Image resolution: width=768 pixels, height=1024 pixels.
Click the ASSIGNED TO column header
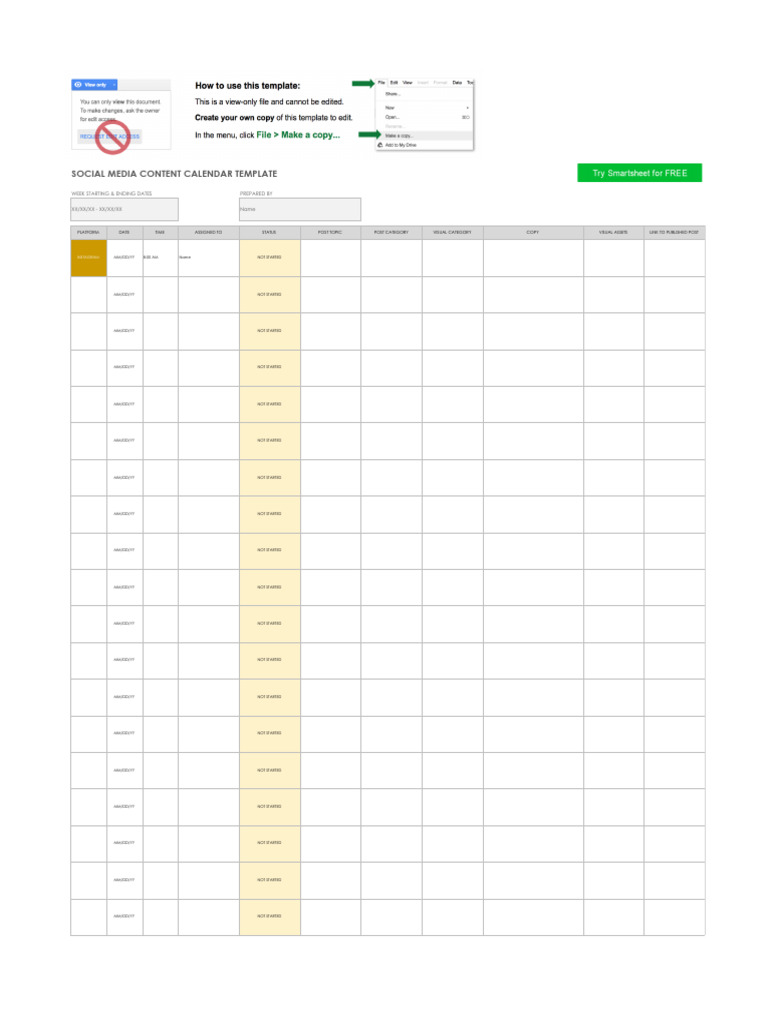tap(208, 232)
